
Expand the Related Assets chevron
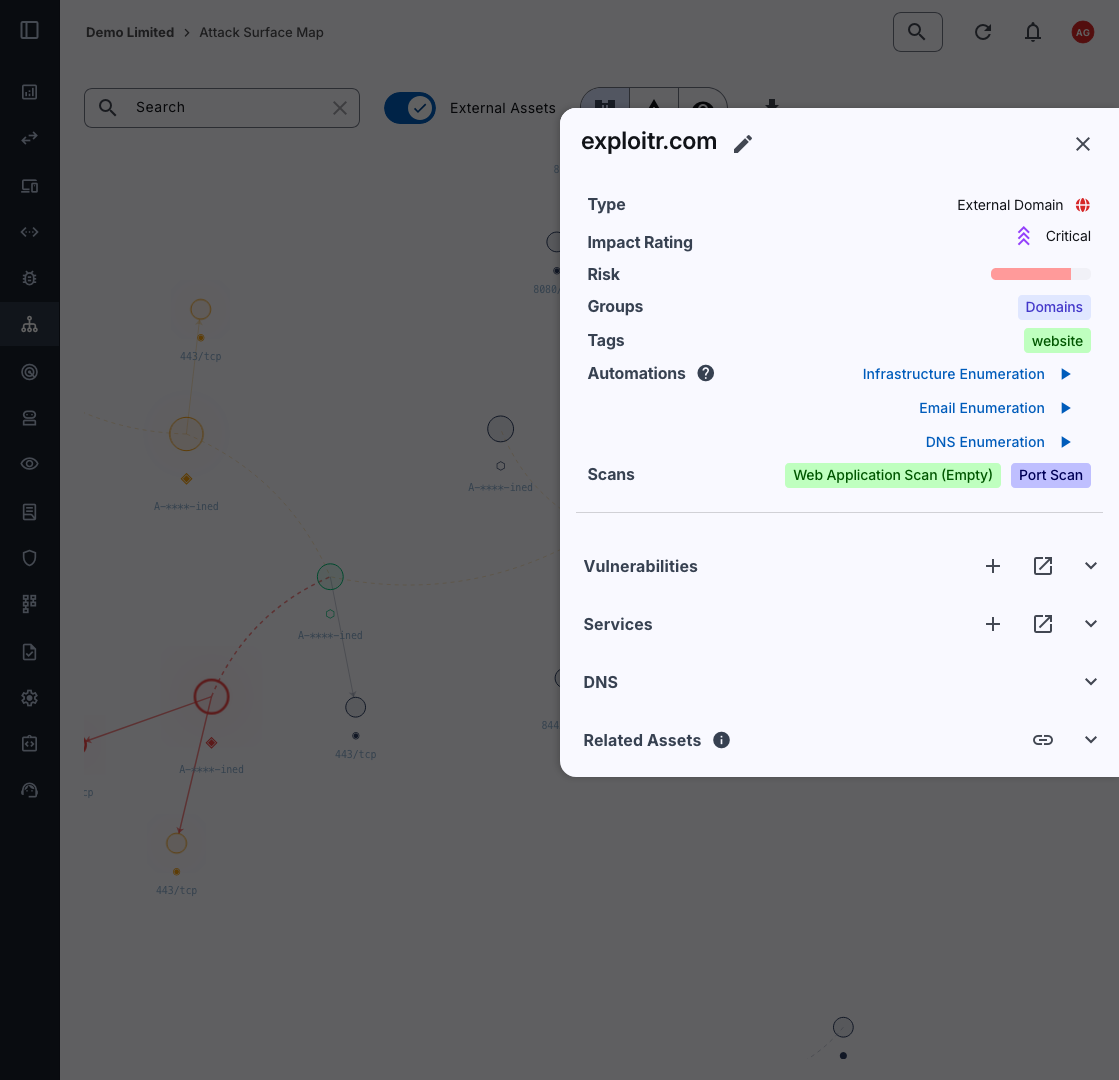pos(1091,740)
